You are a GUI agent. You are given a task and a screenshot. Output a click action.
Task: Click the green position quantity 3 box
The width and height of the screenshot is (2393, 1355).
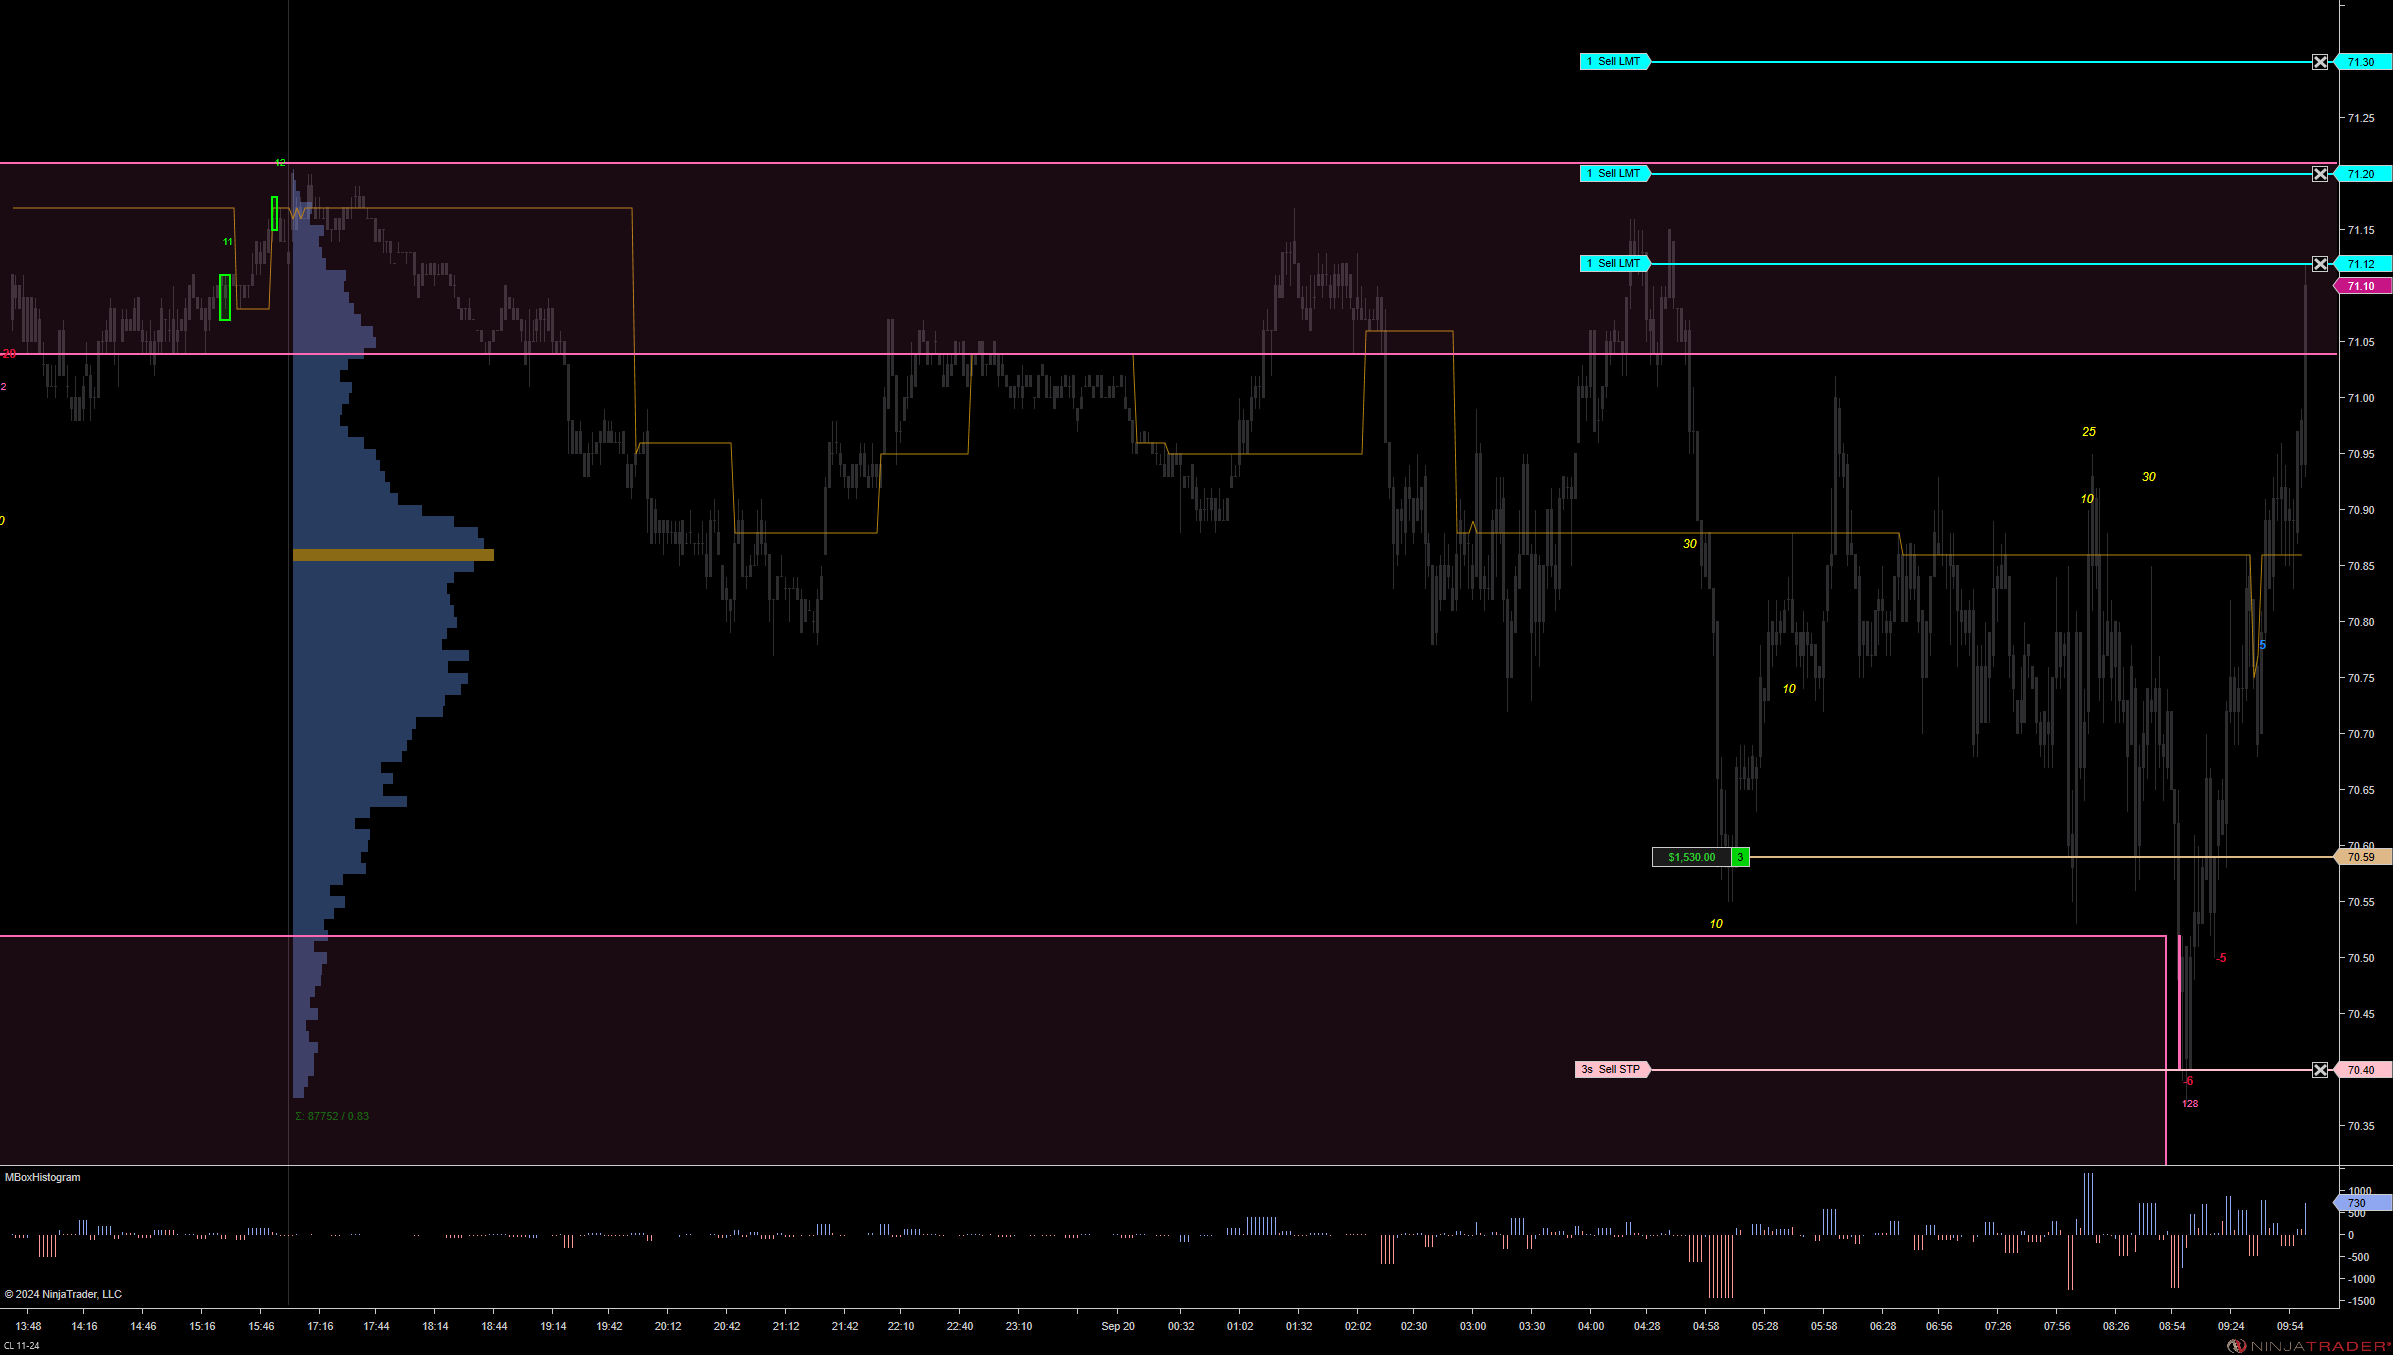[1740, 857]
